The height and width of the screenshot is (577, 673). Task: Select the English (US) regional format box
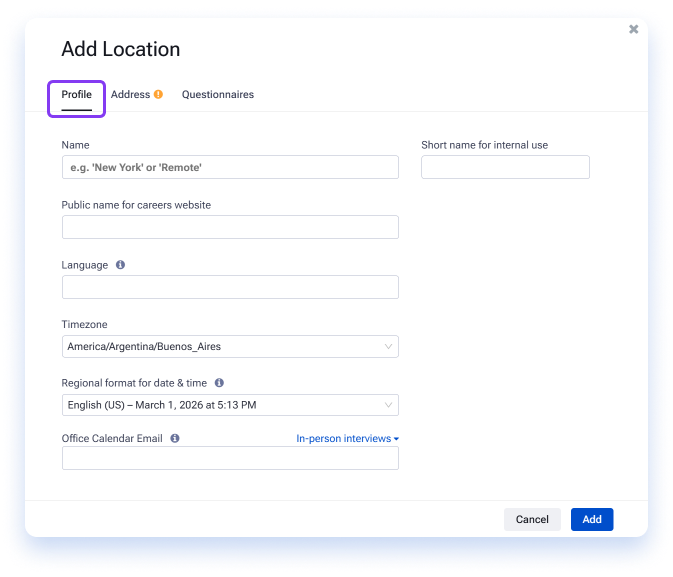[x=230, y=405]
